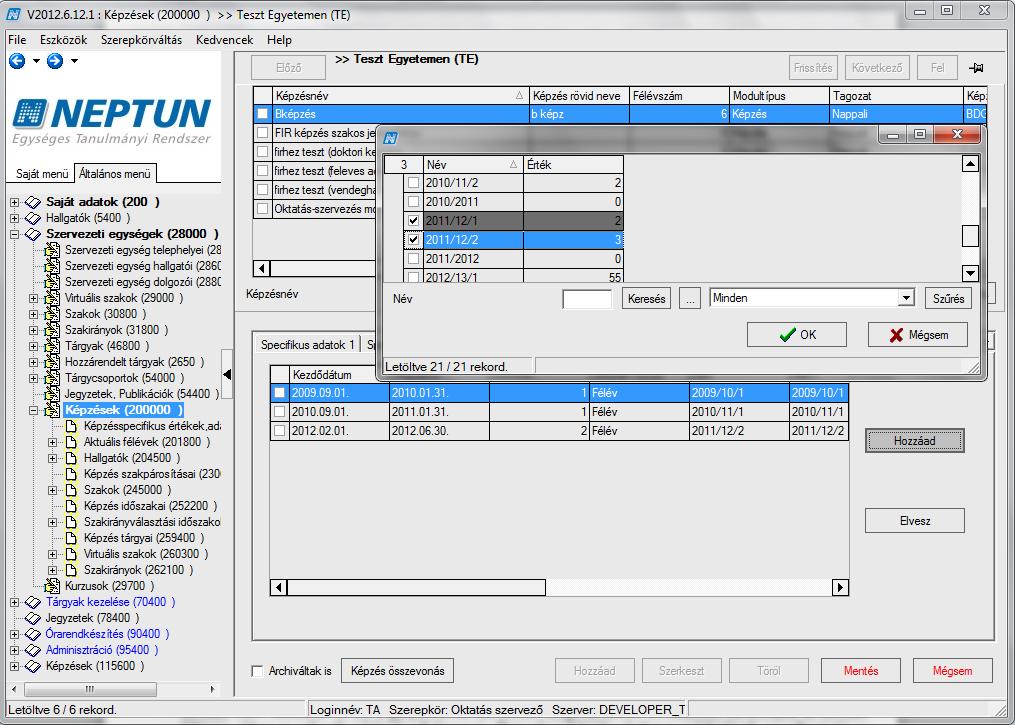Expand the Saját adatok tree node
The image size is (1015, 725).
14,203
